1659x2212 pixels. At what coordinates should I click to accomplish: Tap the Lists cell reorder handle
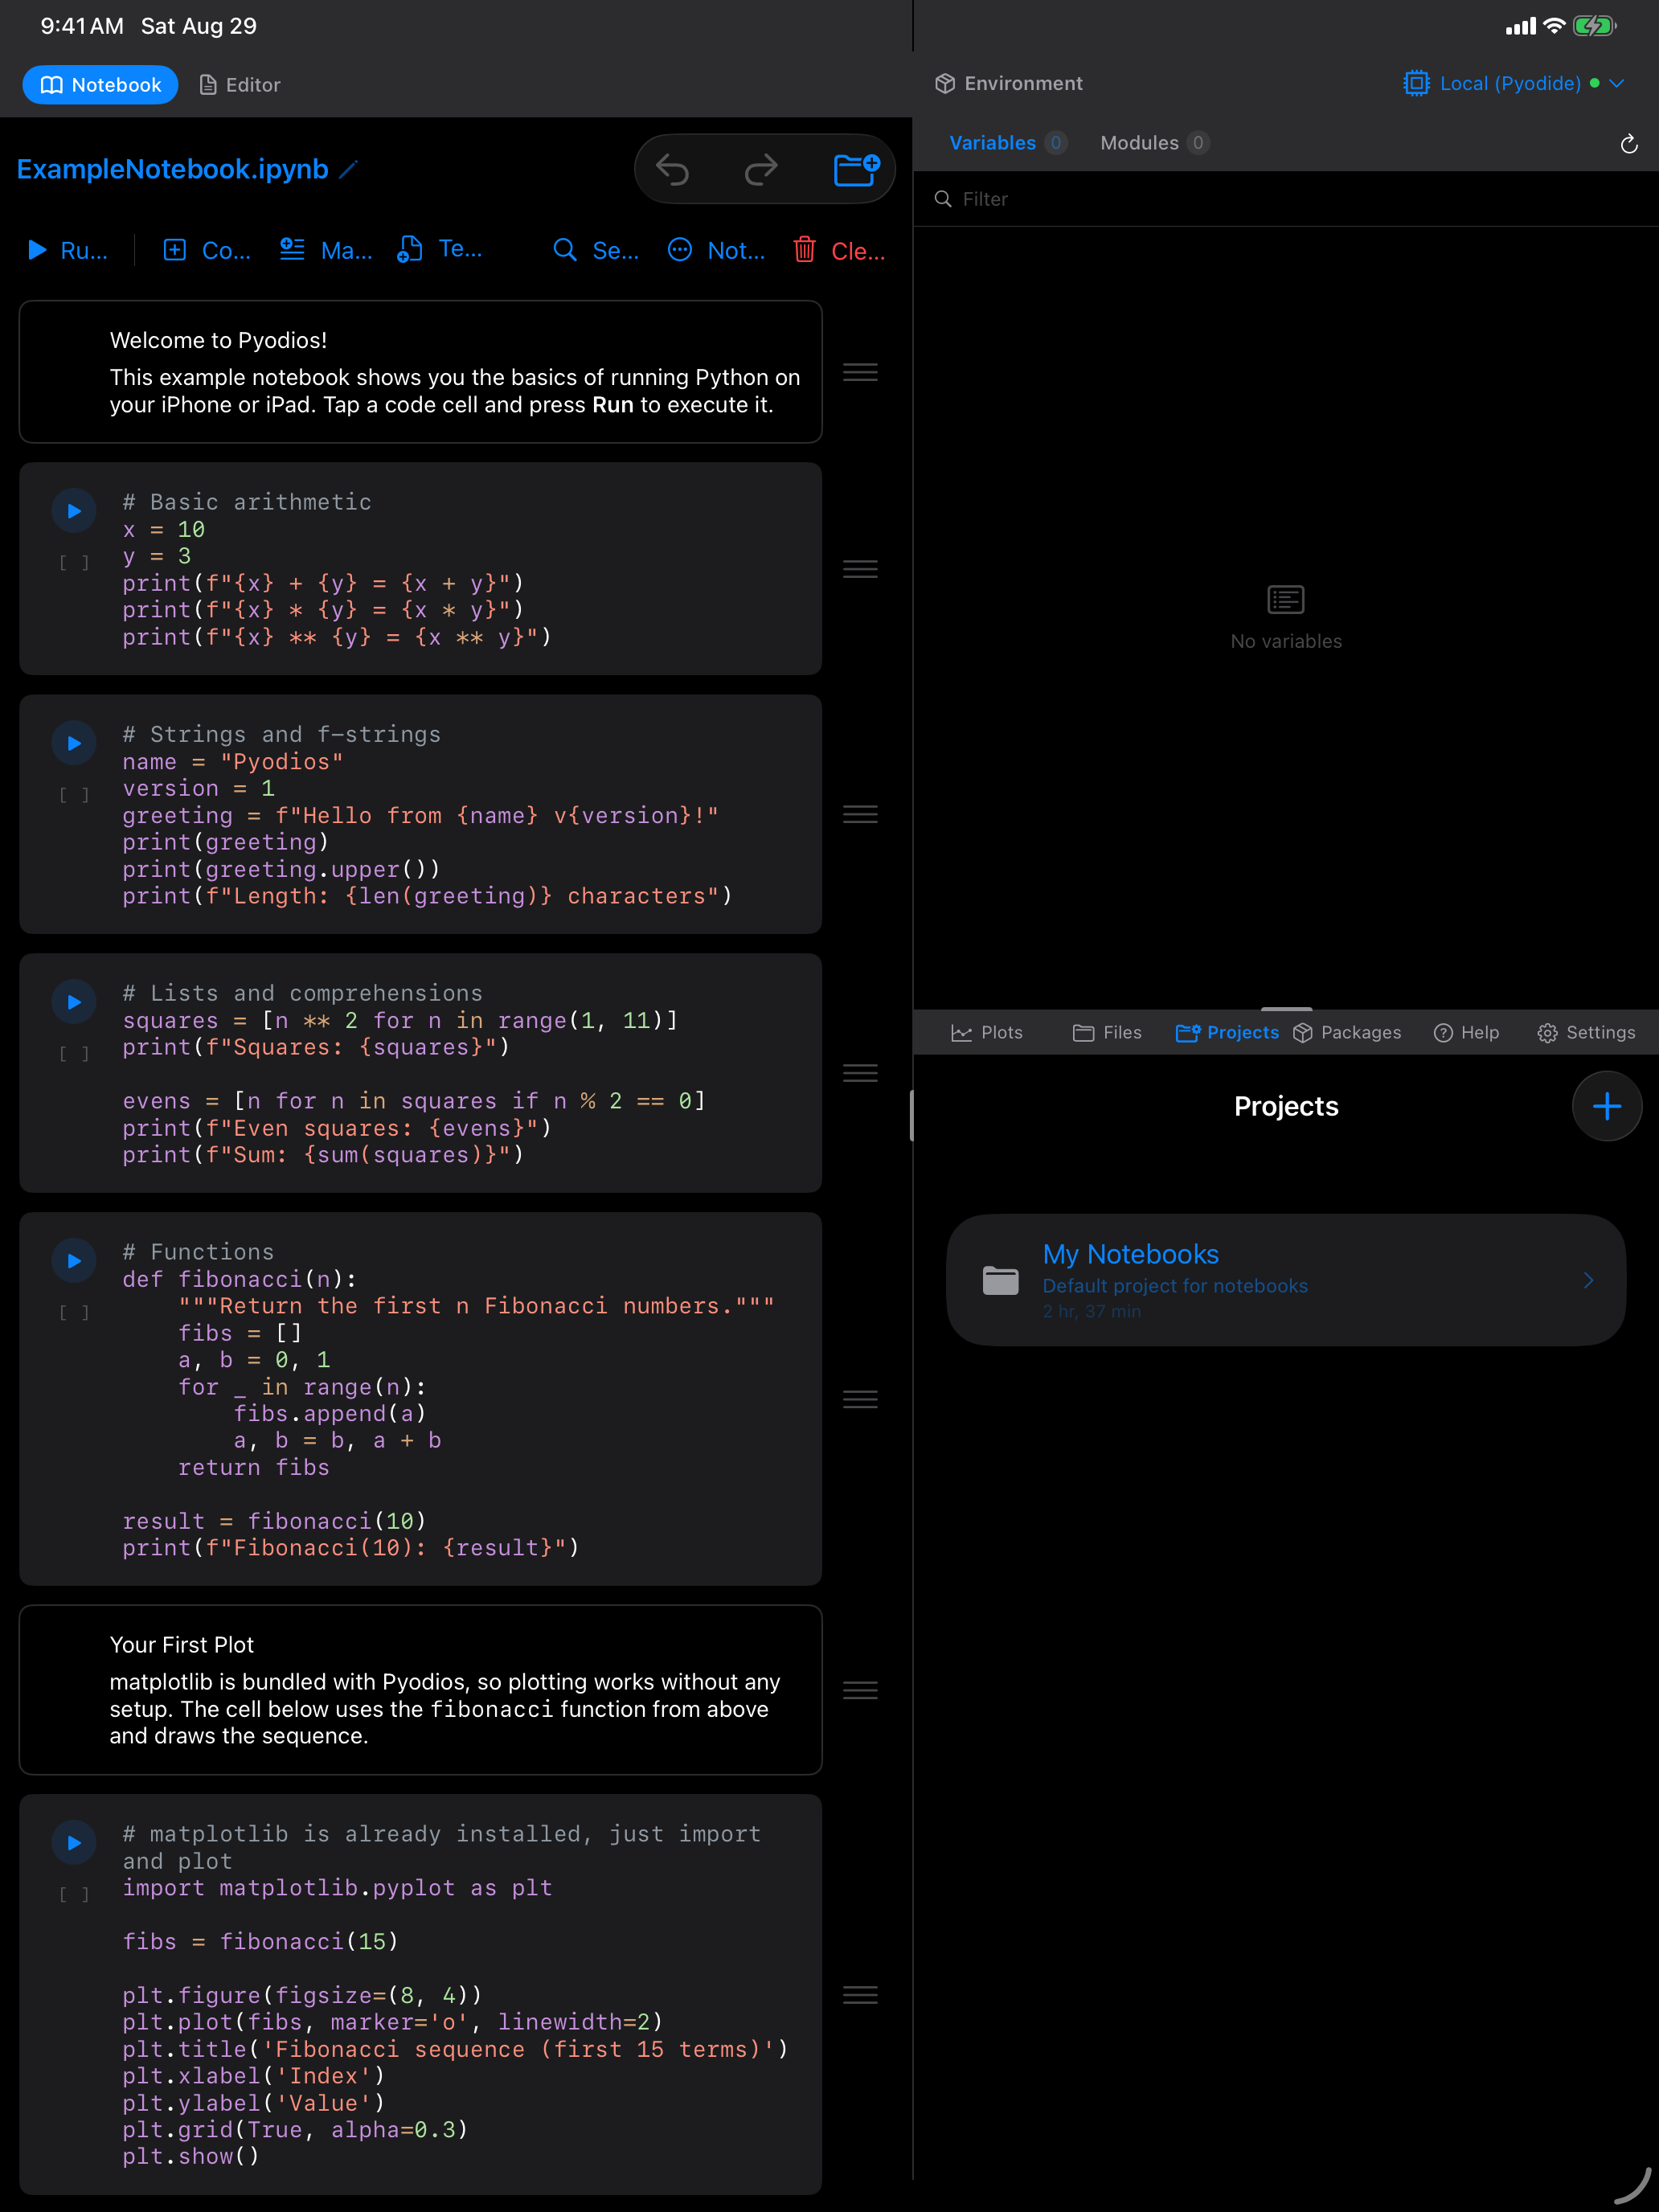(860, 1073)
